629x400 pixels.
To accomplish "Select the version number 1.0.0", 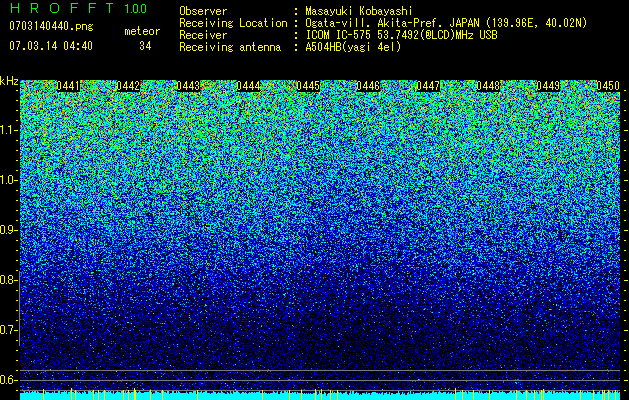I will click(135, 9).
